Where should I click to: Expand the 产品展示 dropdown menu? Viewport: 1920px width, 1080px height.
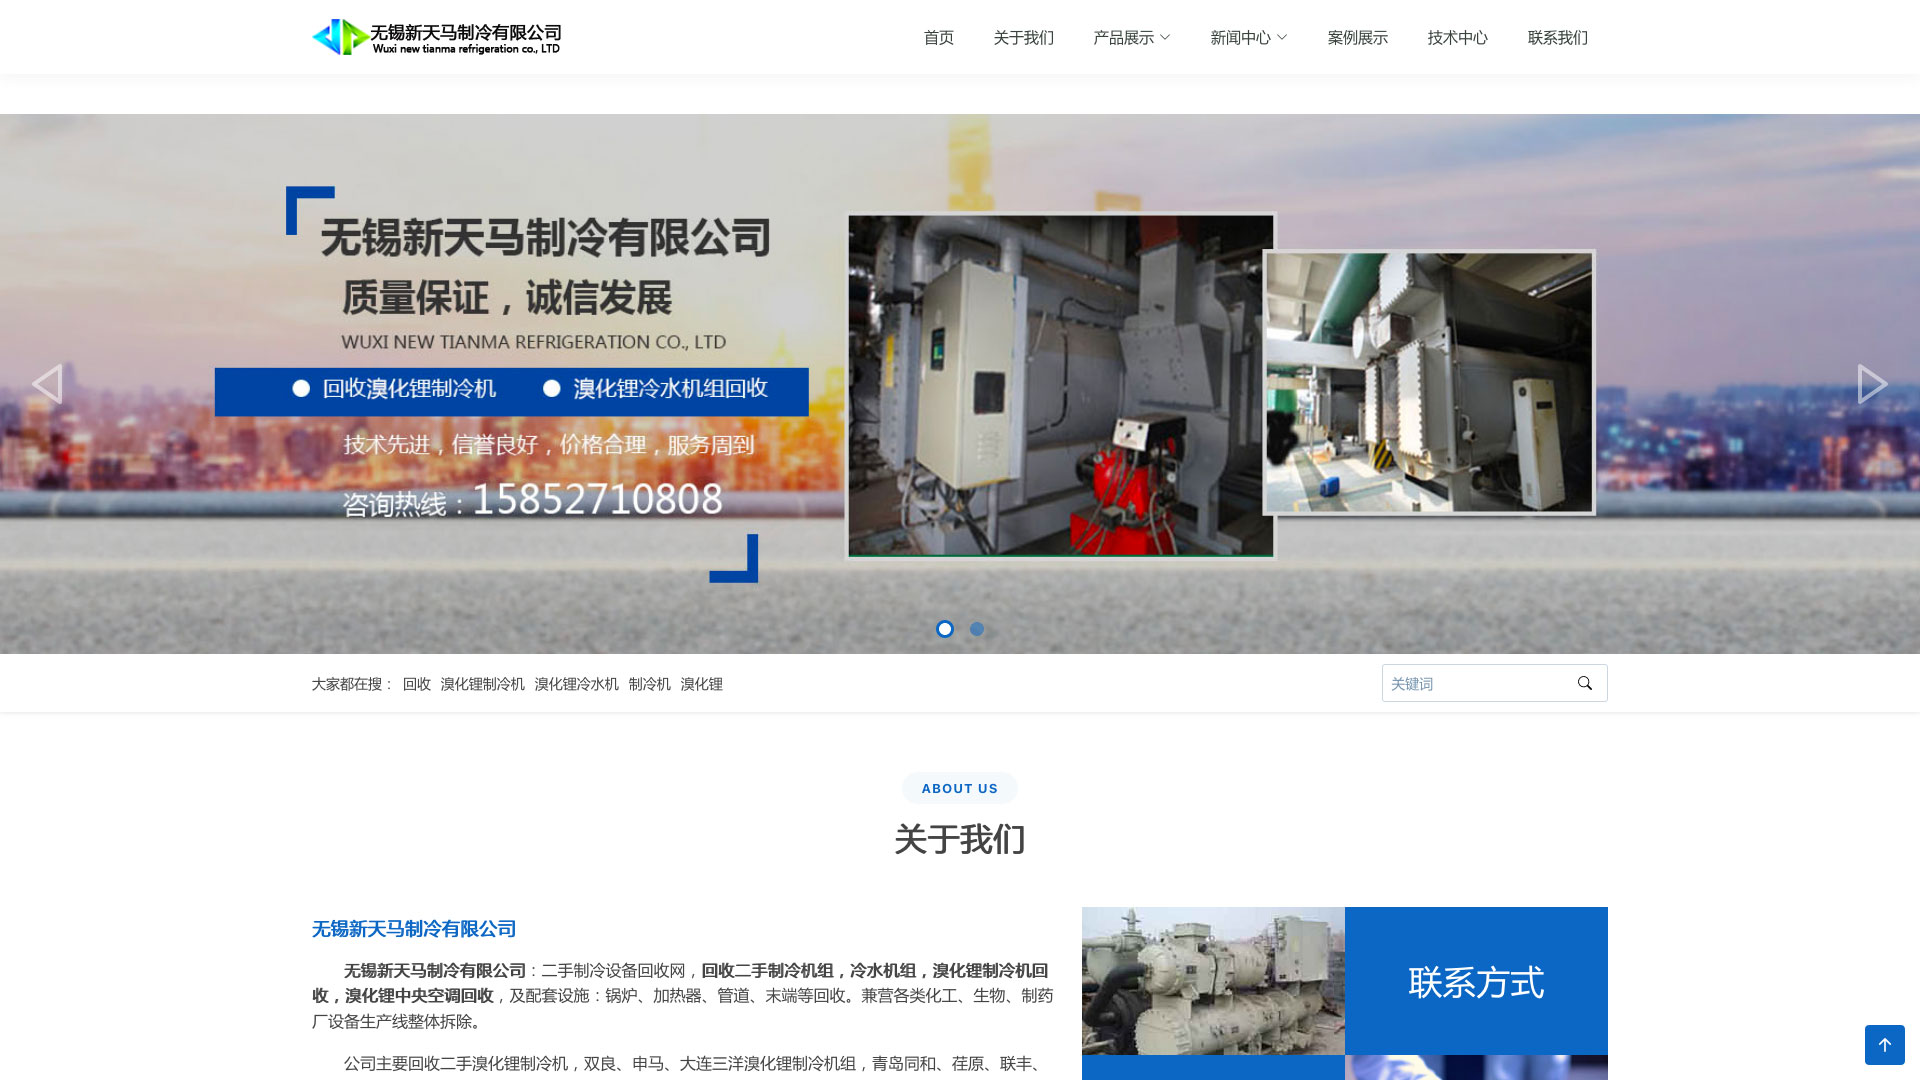click(1131, 38)
